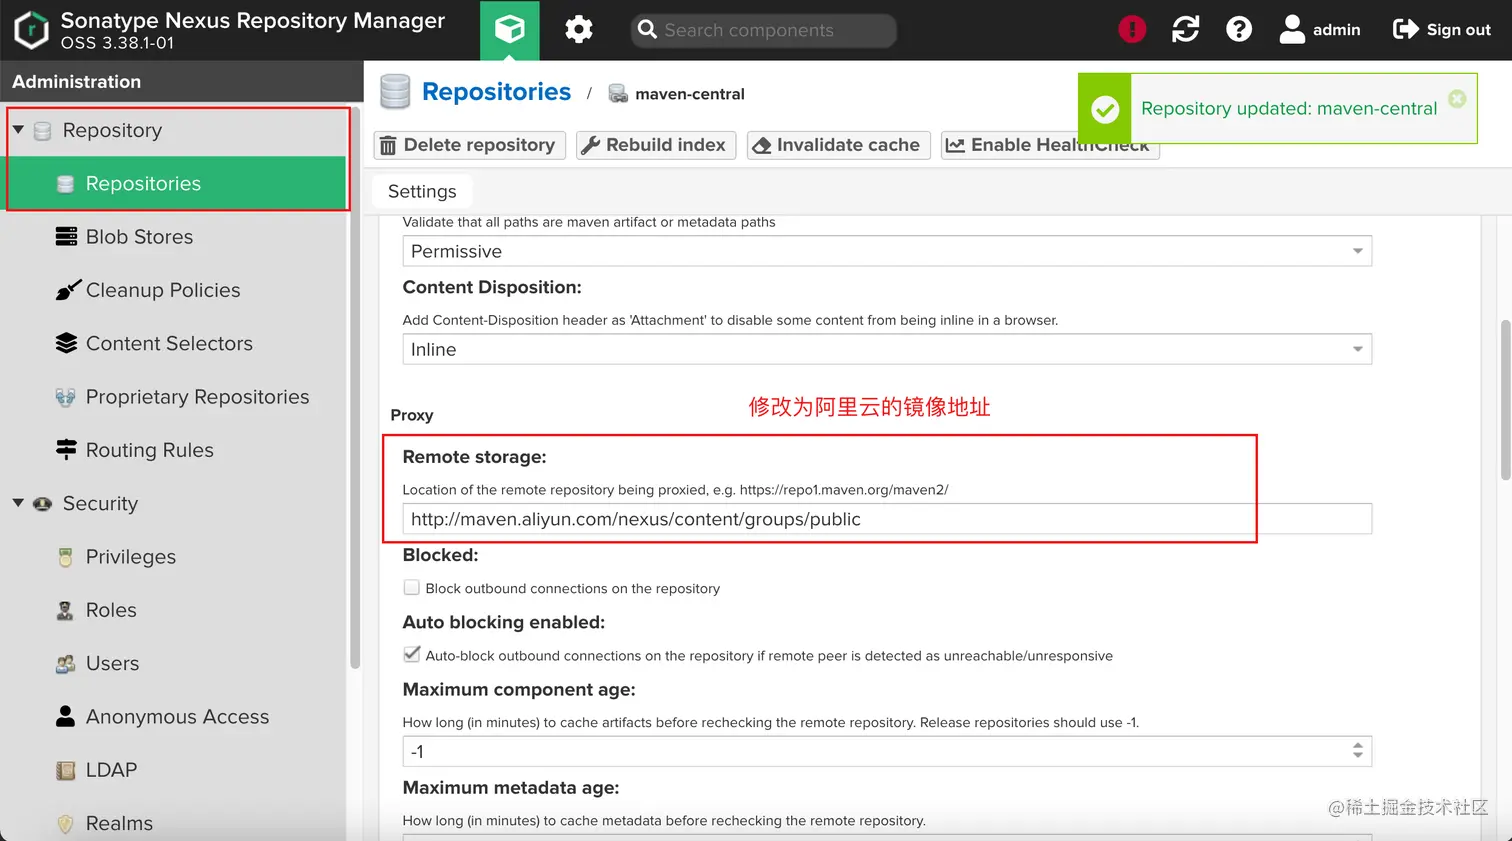Increase Maximum component age with stepper
The width and height of the screenshot is (1512, 841).
(x=1357, y=745)
